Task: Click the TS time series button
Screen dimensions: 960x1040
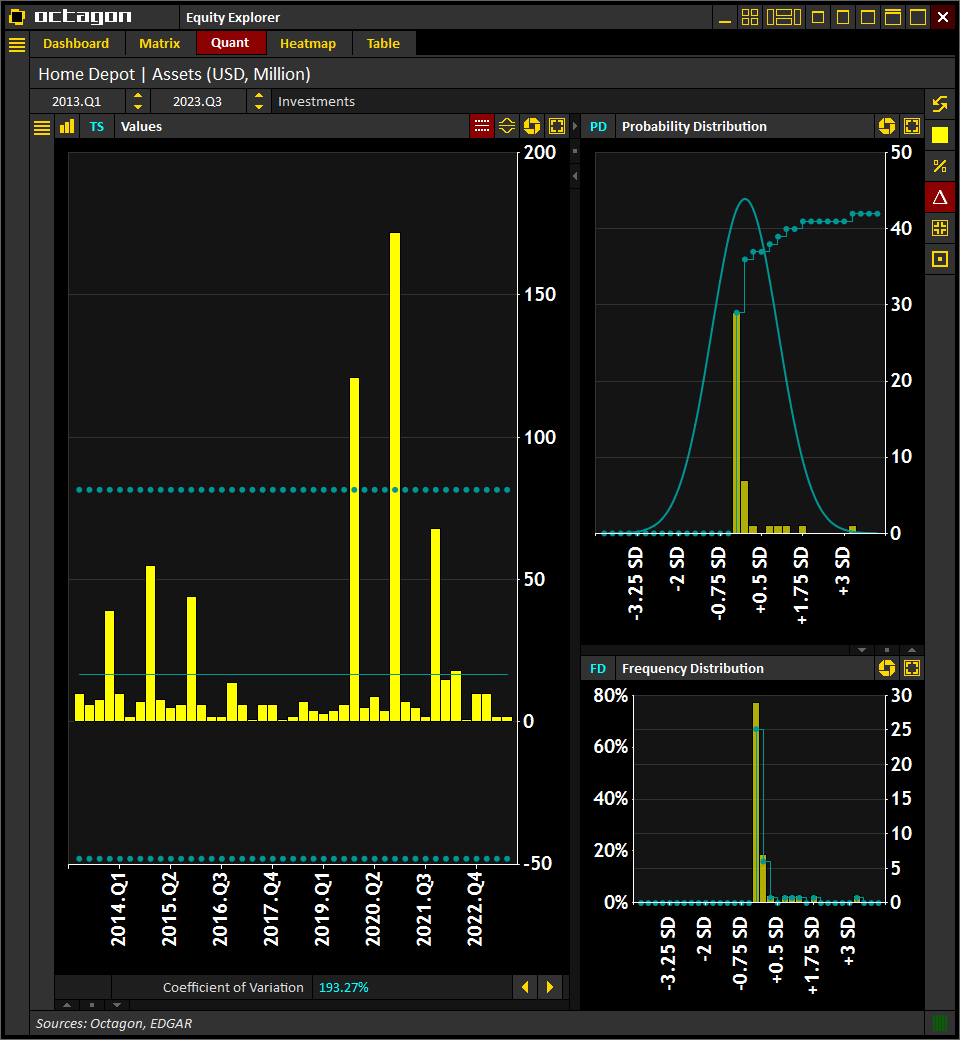Action: click(x=97, y=127)
